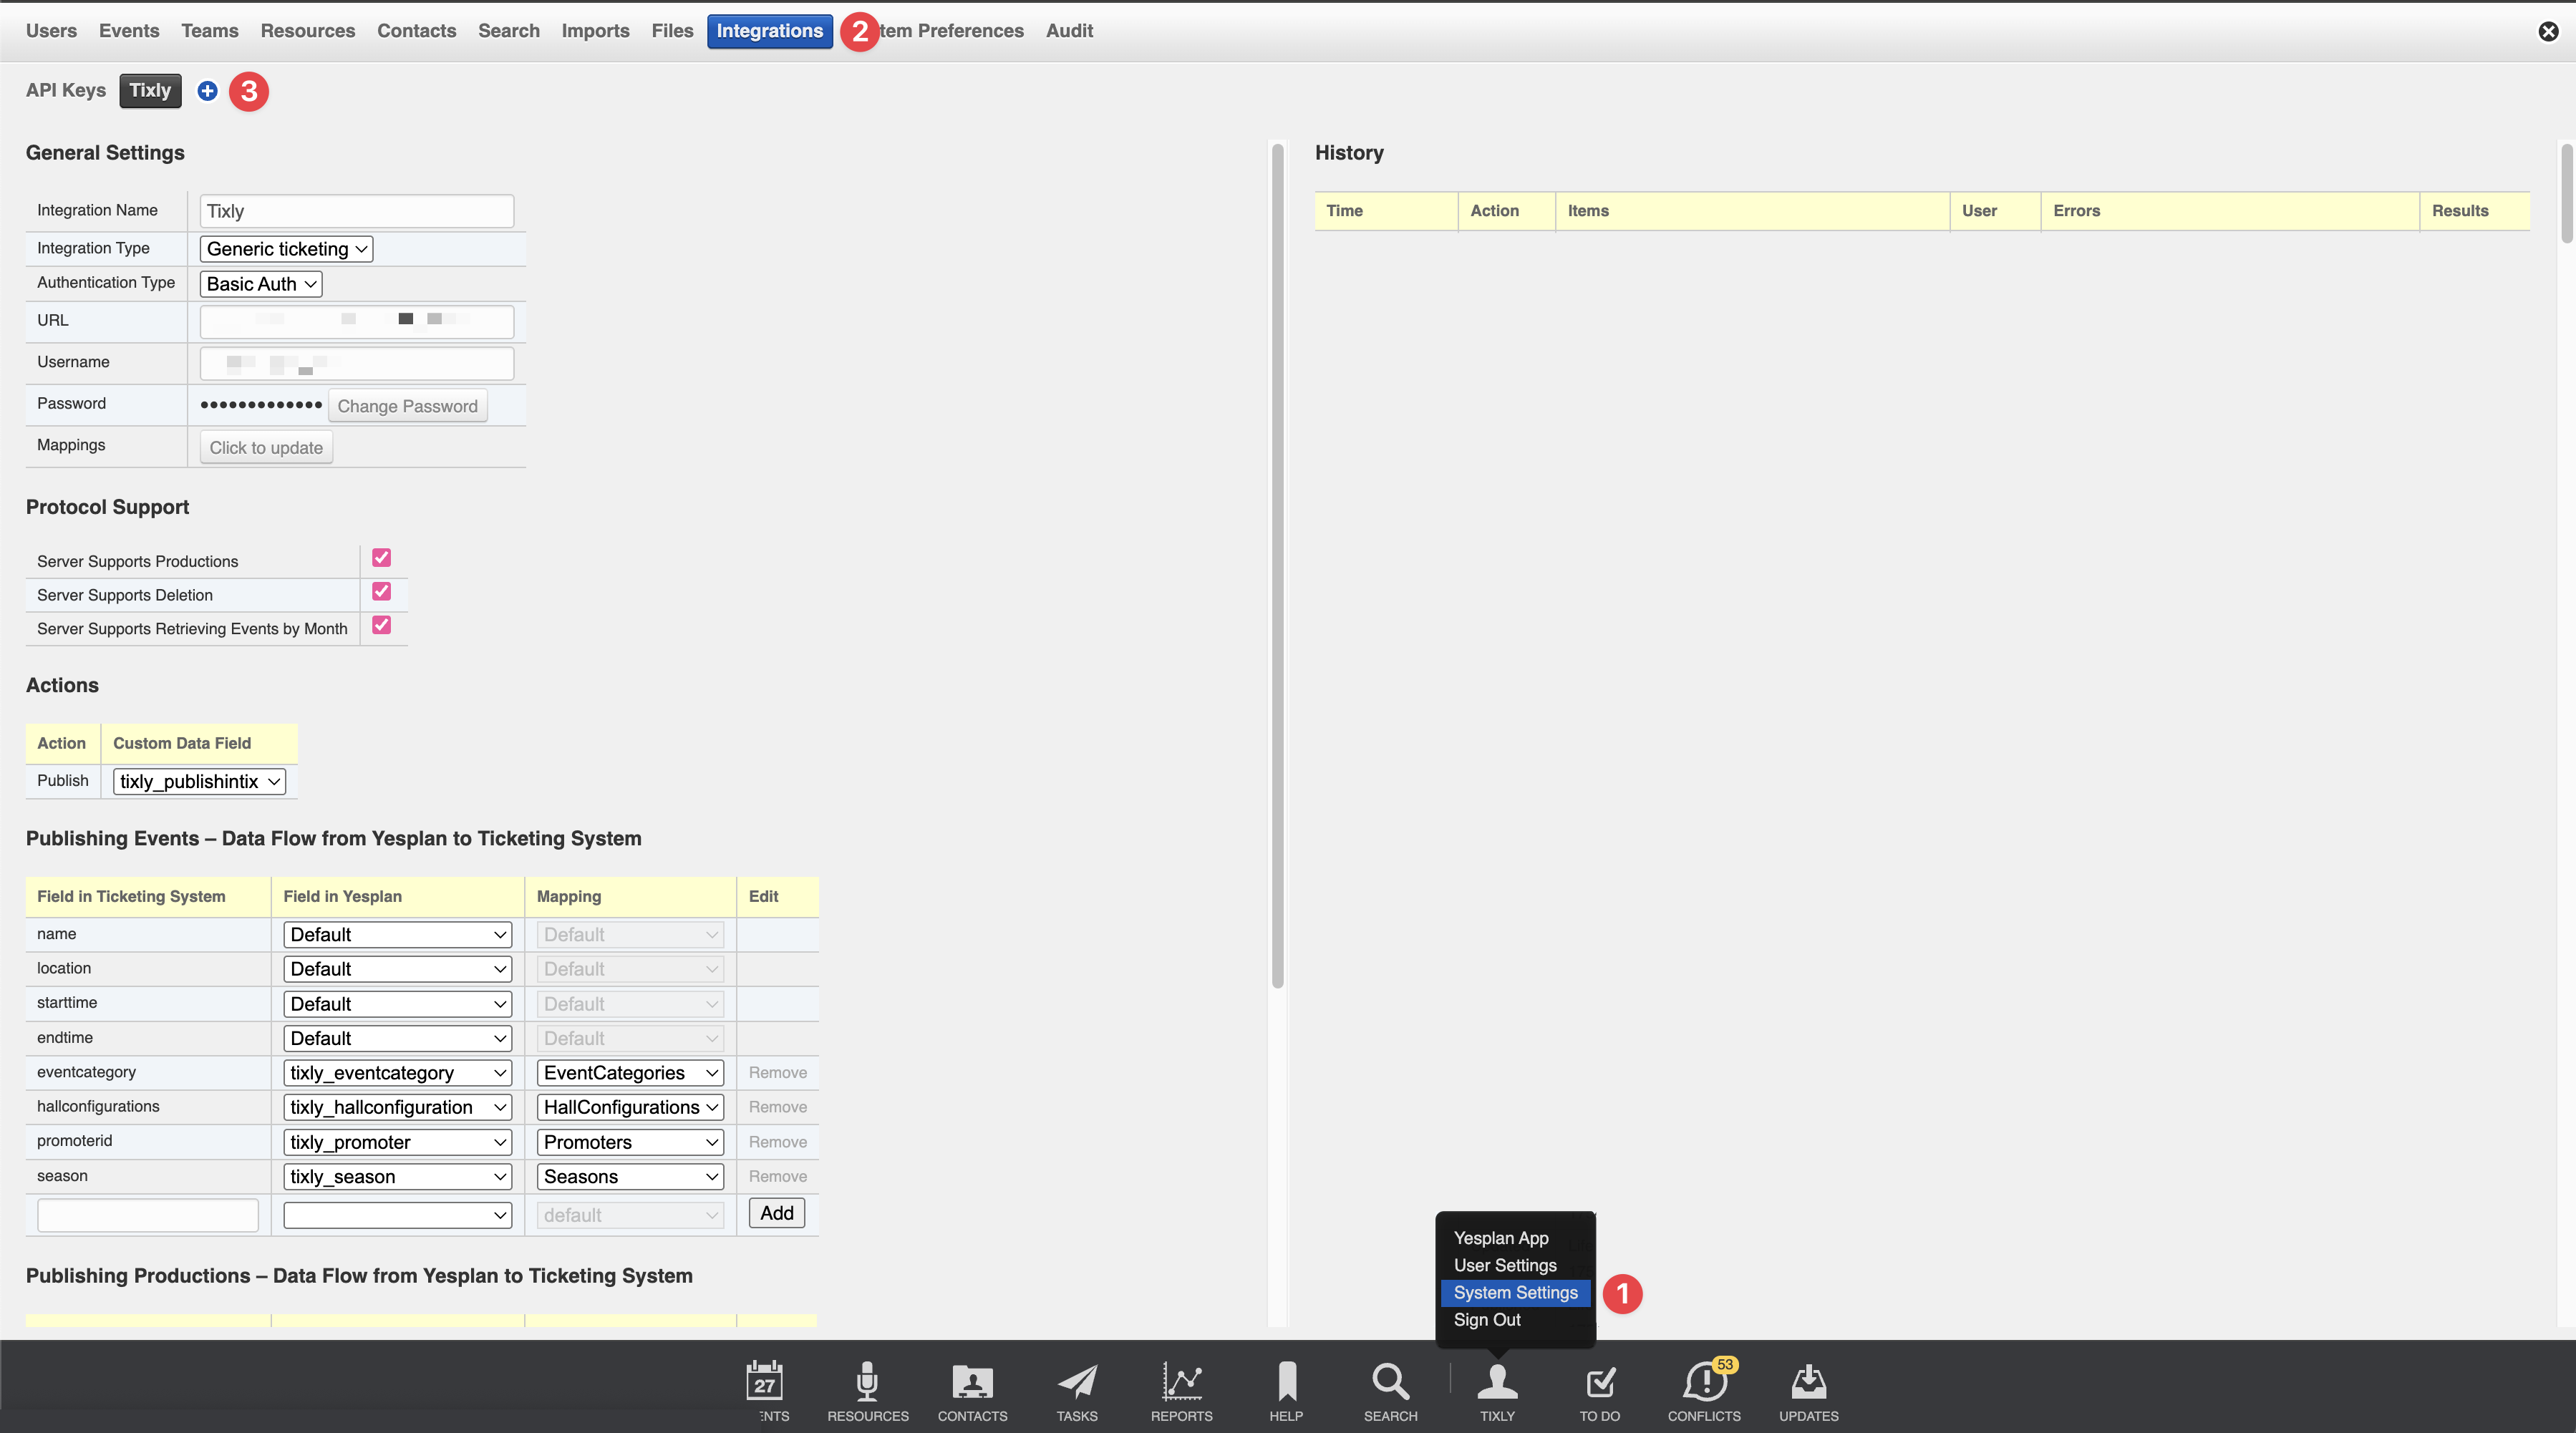Select System Settings in popup menu

tap(1515, 1293)
